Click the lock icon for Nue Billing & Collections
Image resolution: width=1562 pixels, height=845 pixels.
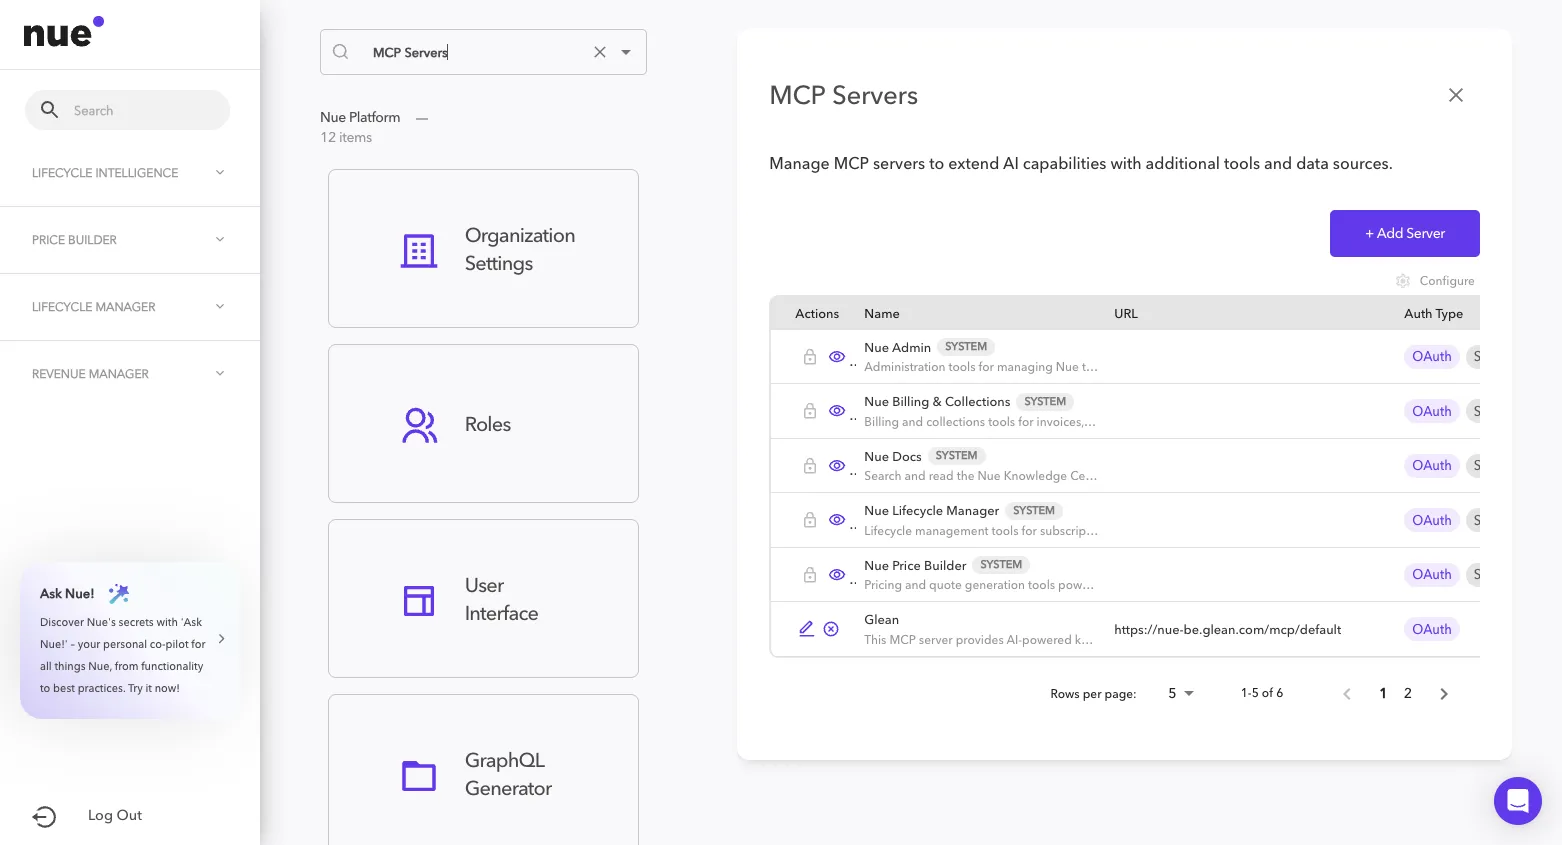point(810,411)
